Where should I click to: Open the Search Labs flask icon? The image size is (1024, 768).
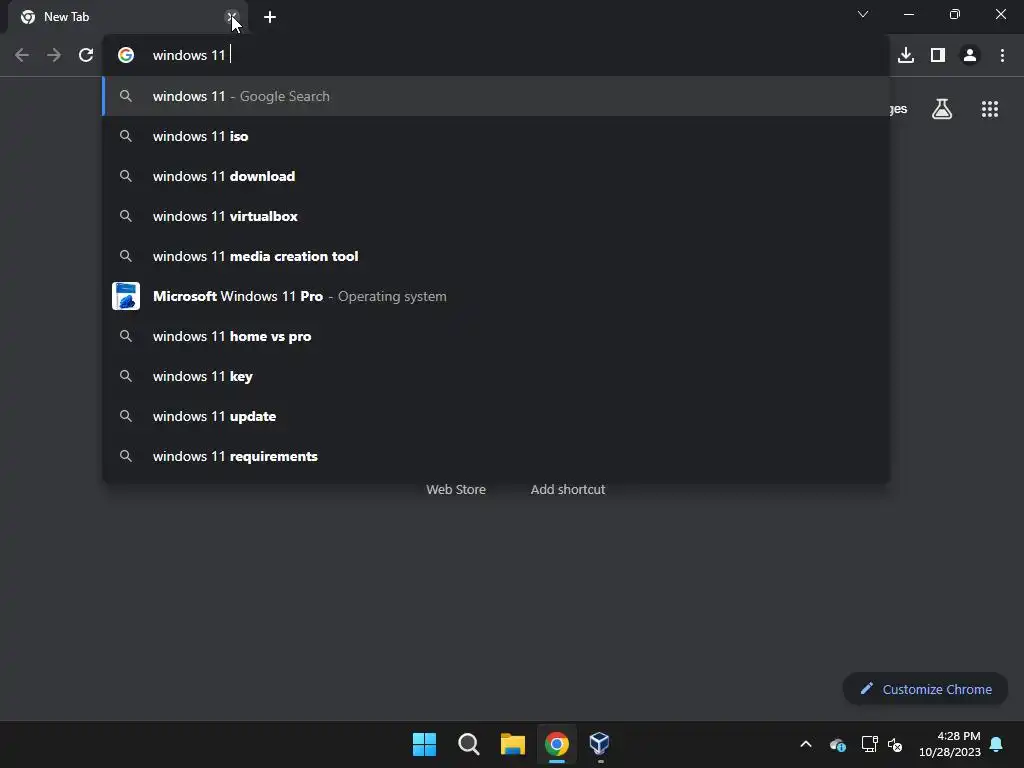(941, 109)
